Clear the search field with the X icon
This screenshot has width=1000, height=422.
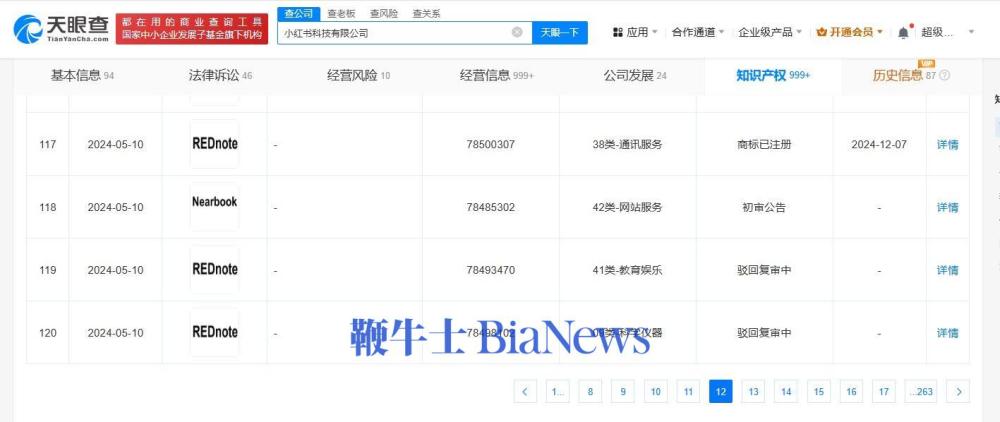[517, 33]
